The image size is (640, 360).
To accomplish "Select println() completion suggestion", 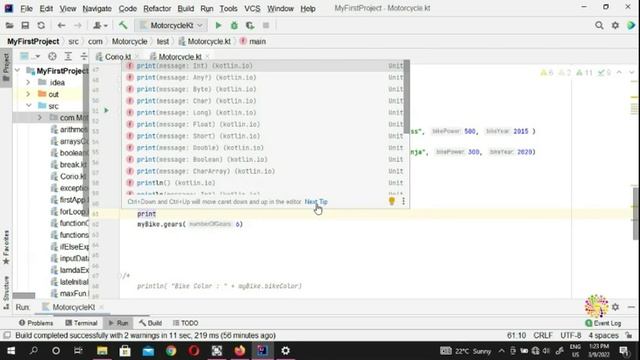I will pyautogui.click(x=263, y=183).
